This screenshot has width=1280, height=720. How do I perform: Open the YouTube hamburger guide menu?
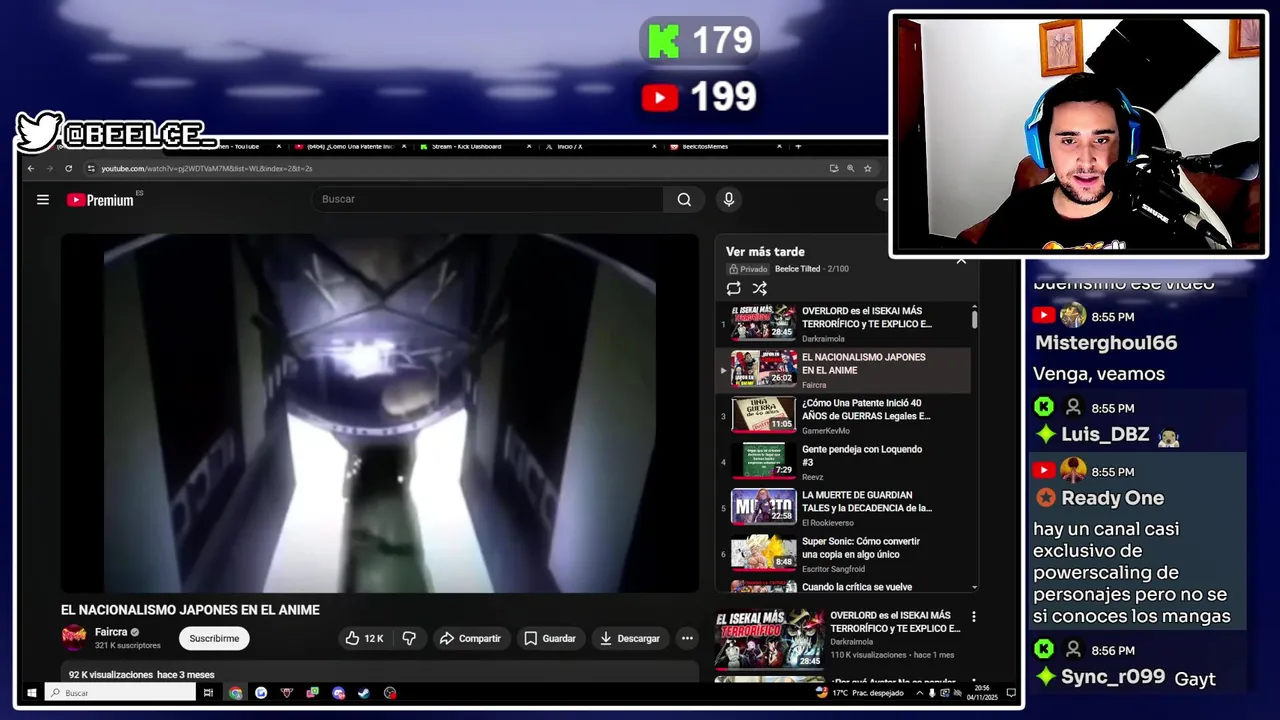tap(43, 199)
